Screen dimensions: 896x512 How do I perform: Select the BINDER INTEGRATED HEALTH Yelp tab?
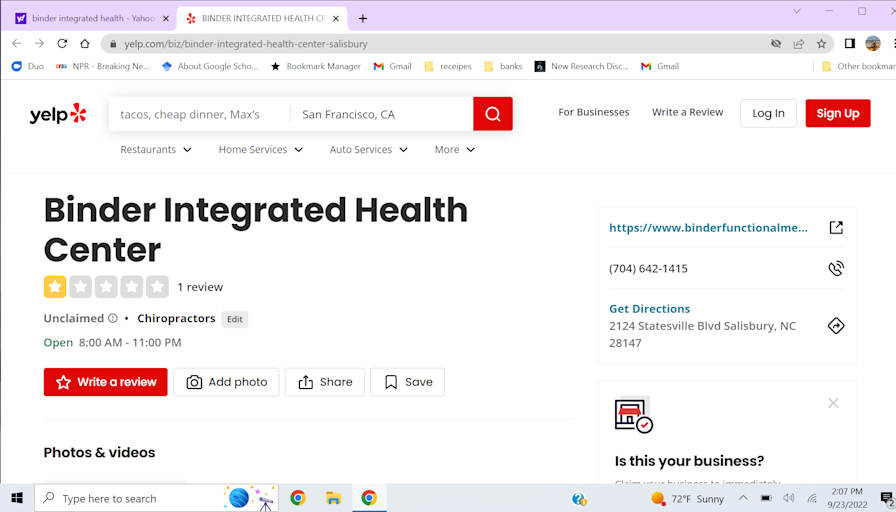pyautogui.click(x=263, y=18)
